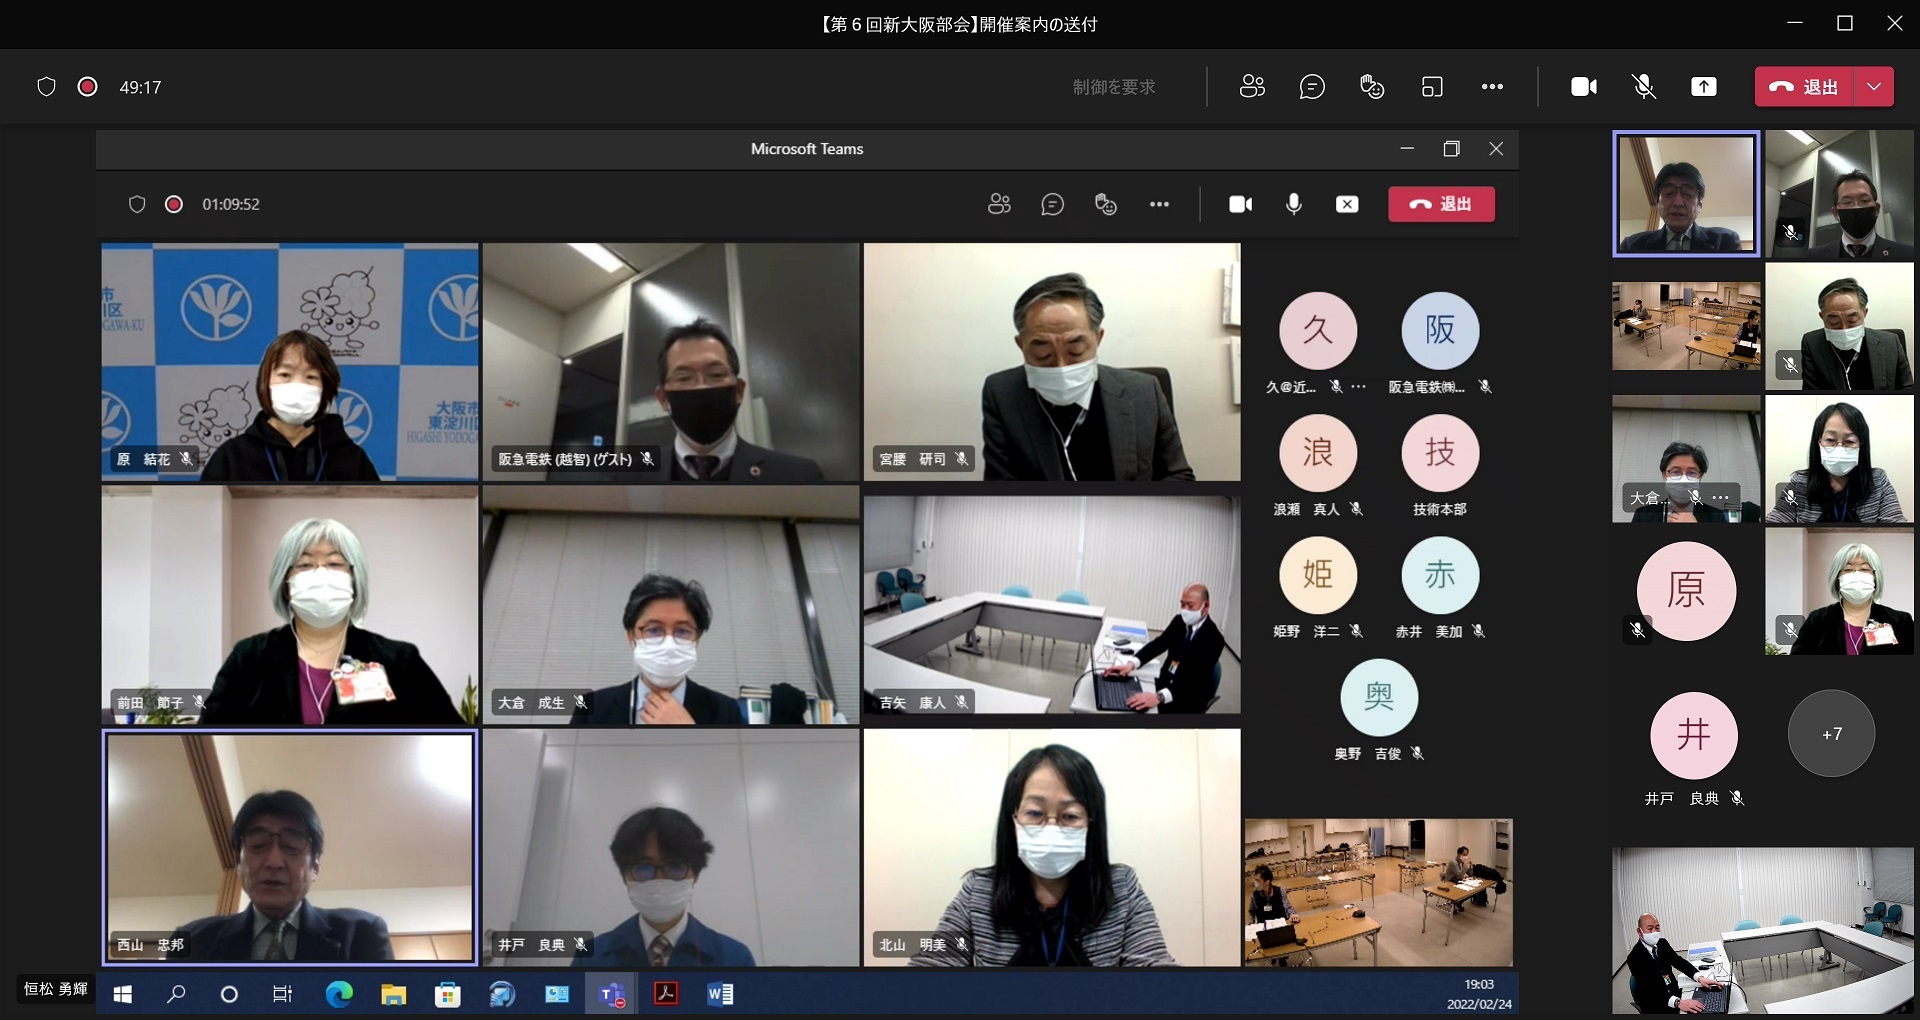Screen dimensions: 1920x1020
Task: Open breakout rooms icon in top toolbar
Action: tap(1432, 87)
